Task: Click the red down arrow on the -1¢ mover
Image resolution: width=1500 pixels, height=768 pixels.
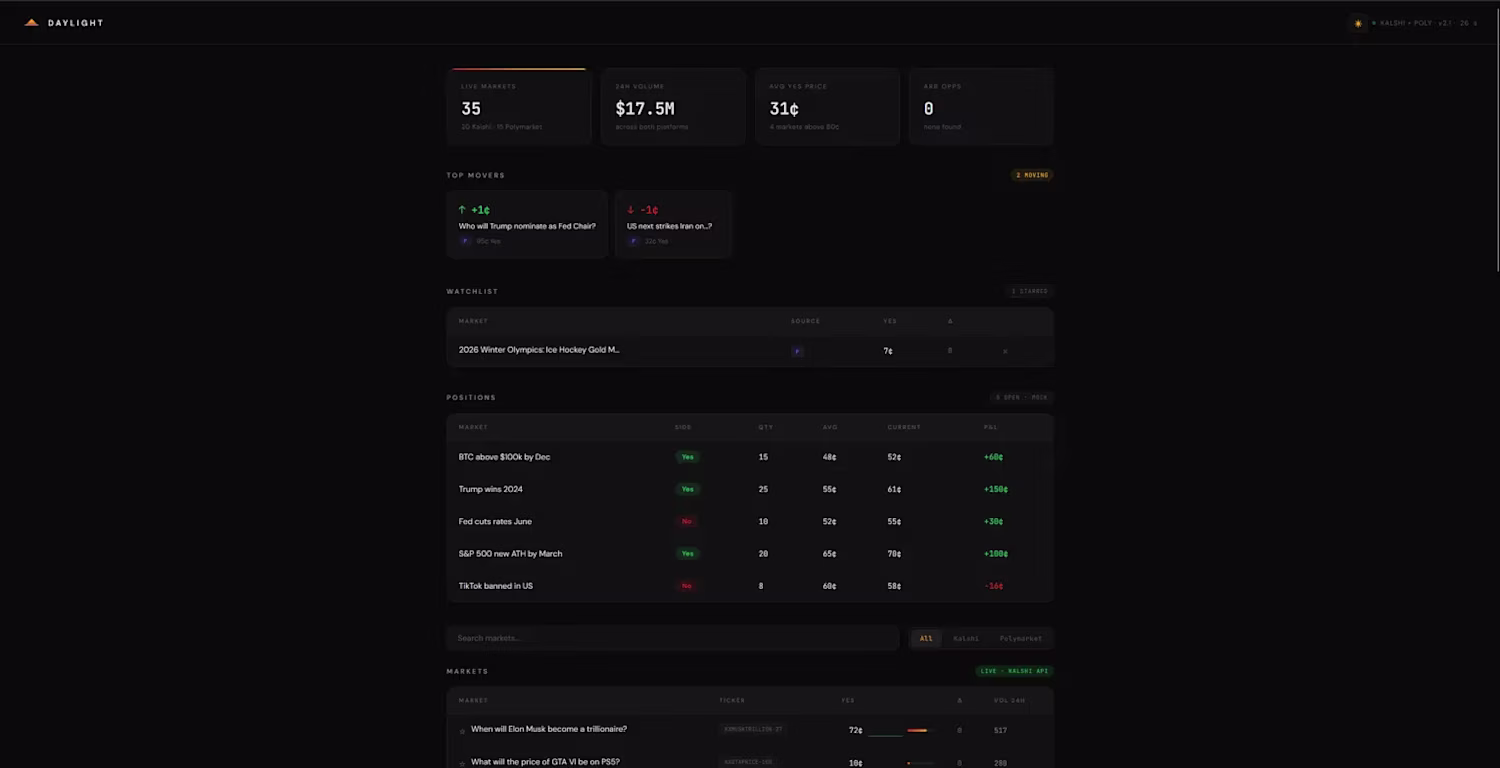Action: [631, 210]
